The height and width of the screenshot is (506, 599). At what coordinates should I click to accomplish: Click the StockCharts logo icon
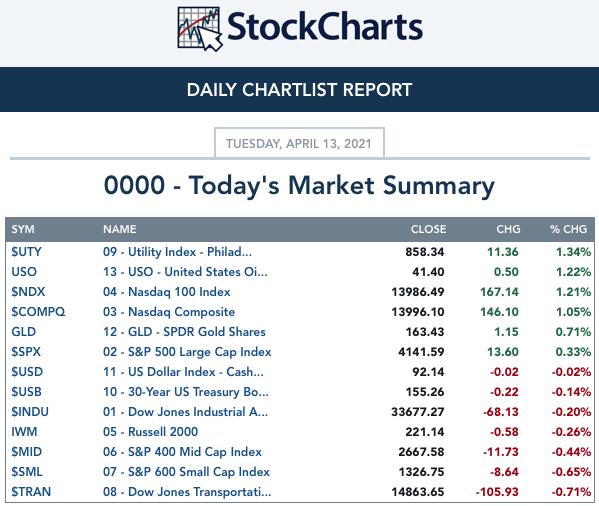(x=200, y=29)
